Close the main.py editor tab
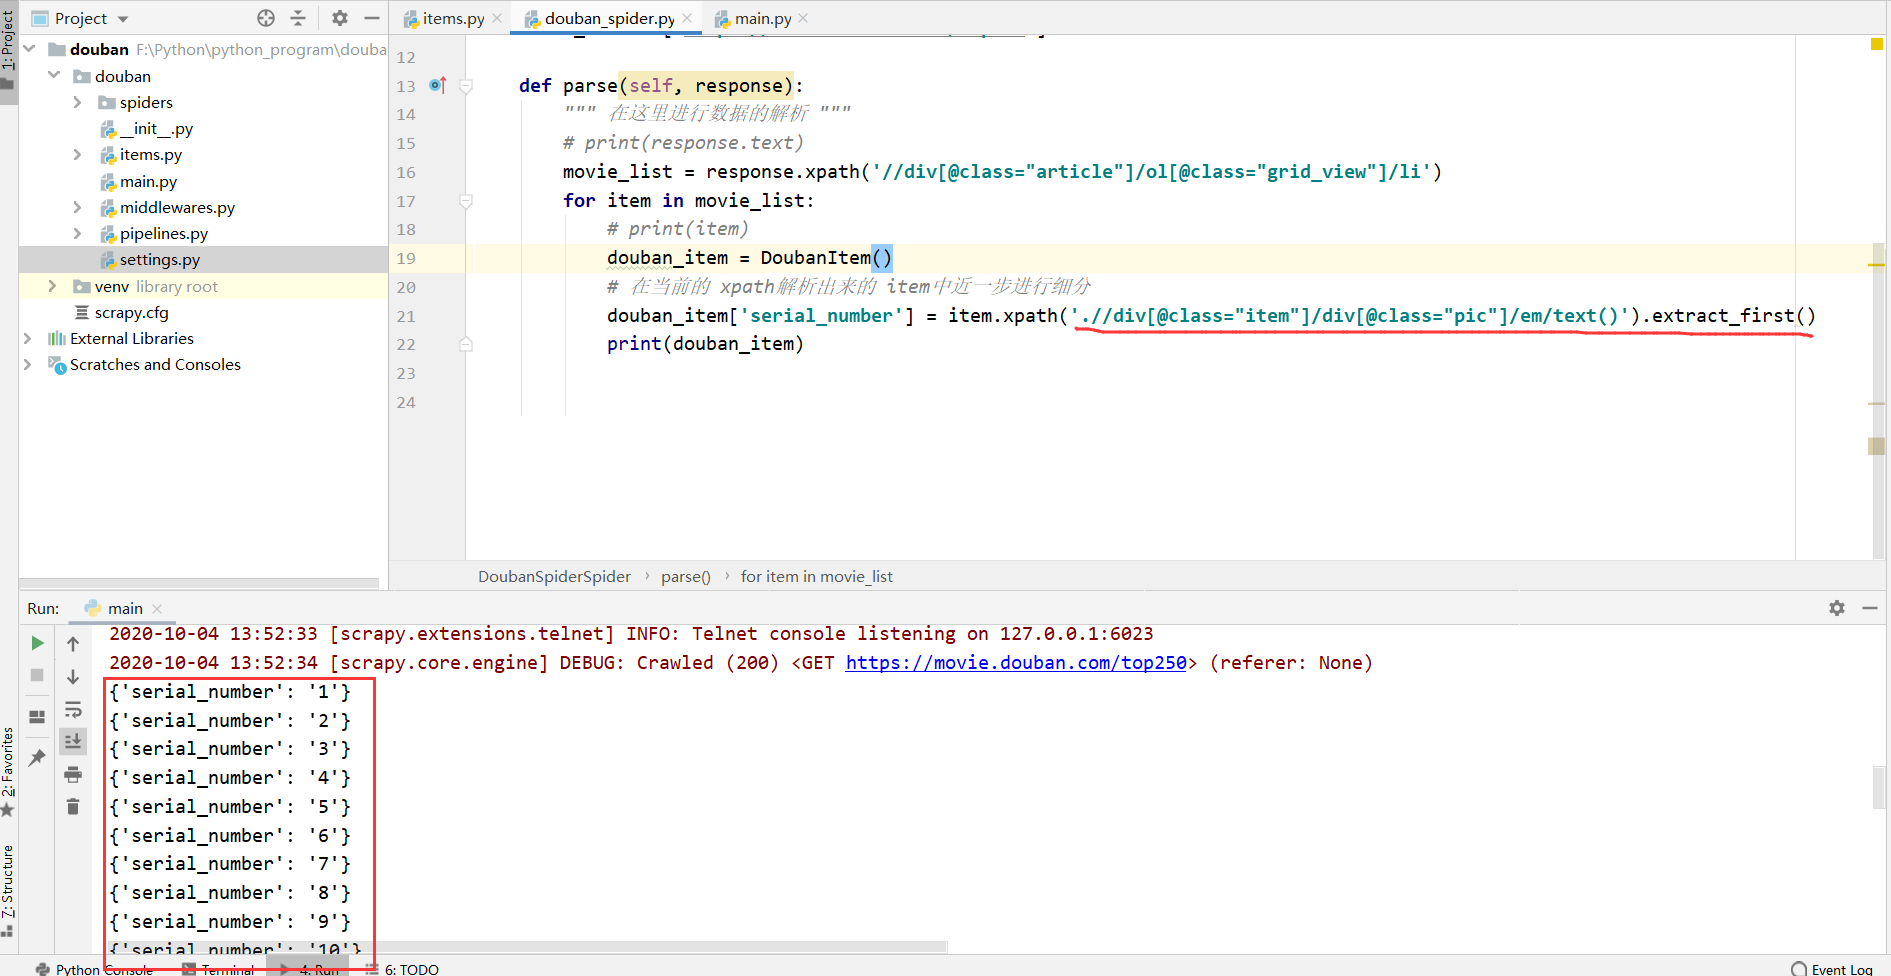 [804, 18]
